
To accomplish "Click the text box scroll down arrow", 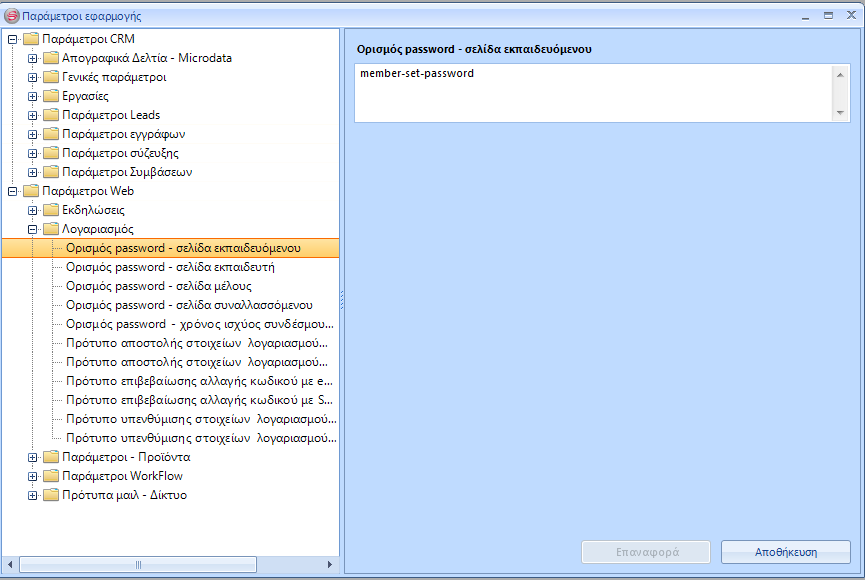I will click(841, 114).
